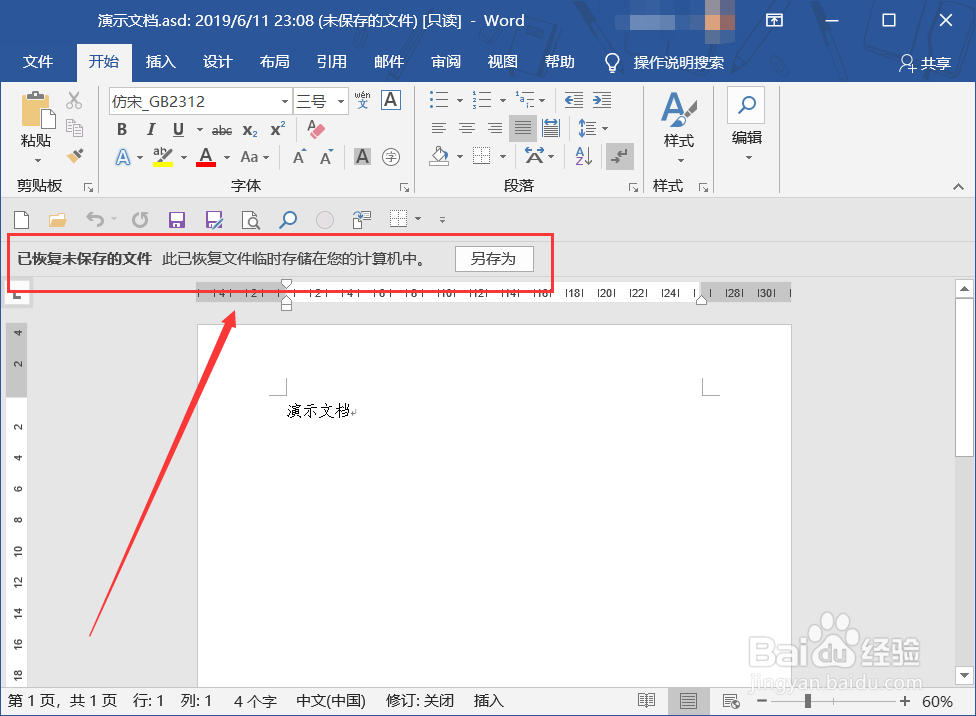Viewport: 976px width, 716px height.
Task: Toggle bold formatting
Action: coord(121,130)
